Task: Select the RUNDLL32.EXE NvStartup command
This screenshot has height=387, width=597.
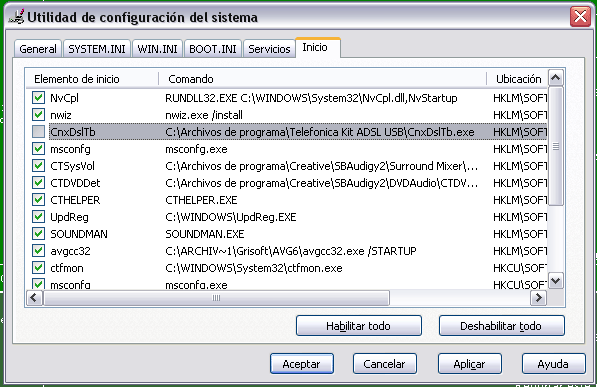Action: click(311, 98)
